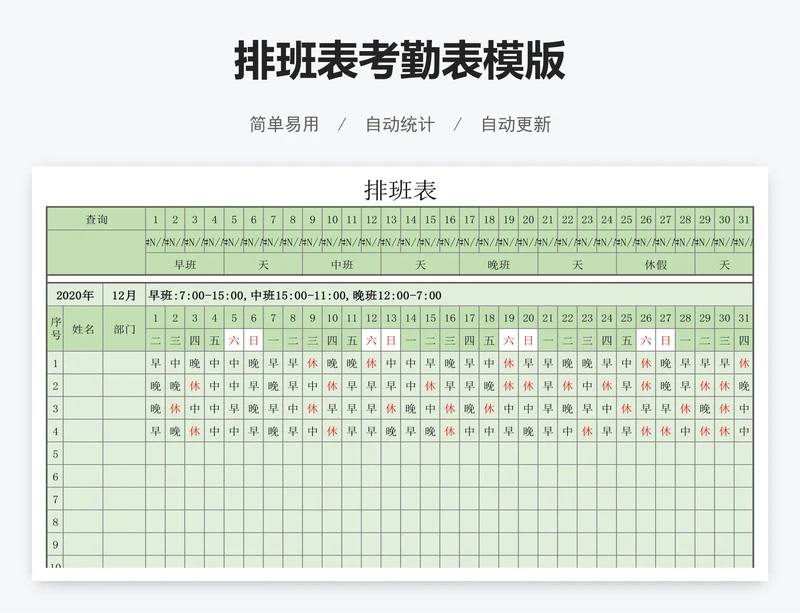This screenshot has height=613, width=800.
Task: Click the 四 weekday under day 31
Action: point(744,340)
